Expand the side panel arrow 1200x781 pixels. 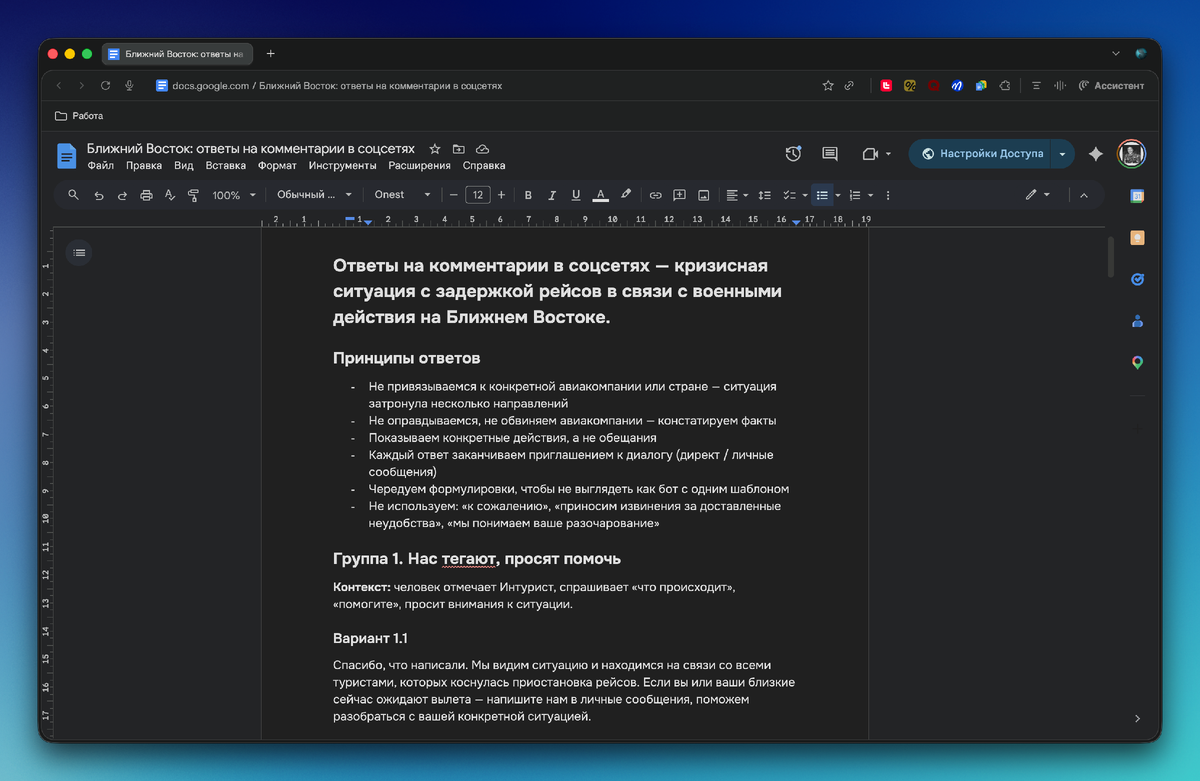(x=1137, y=718)
